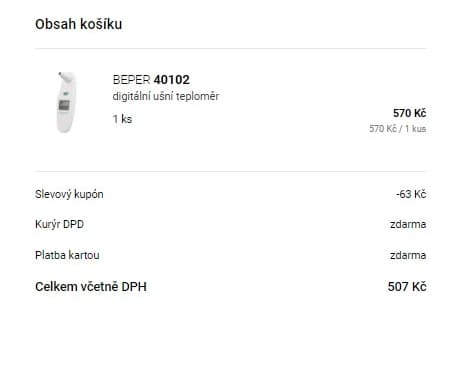This screenshot has width=468, height=365.
Task: Click the Slevový kupón label
Action: tap(69, 194)
